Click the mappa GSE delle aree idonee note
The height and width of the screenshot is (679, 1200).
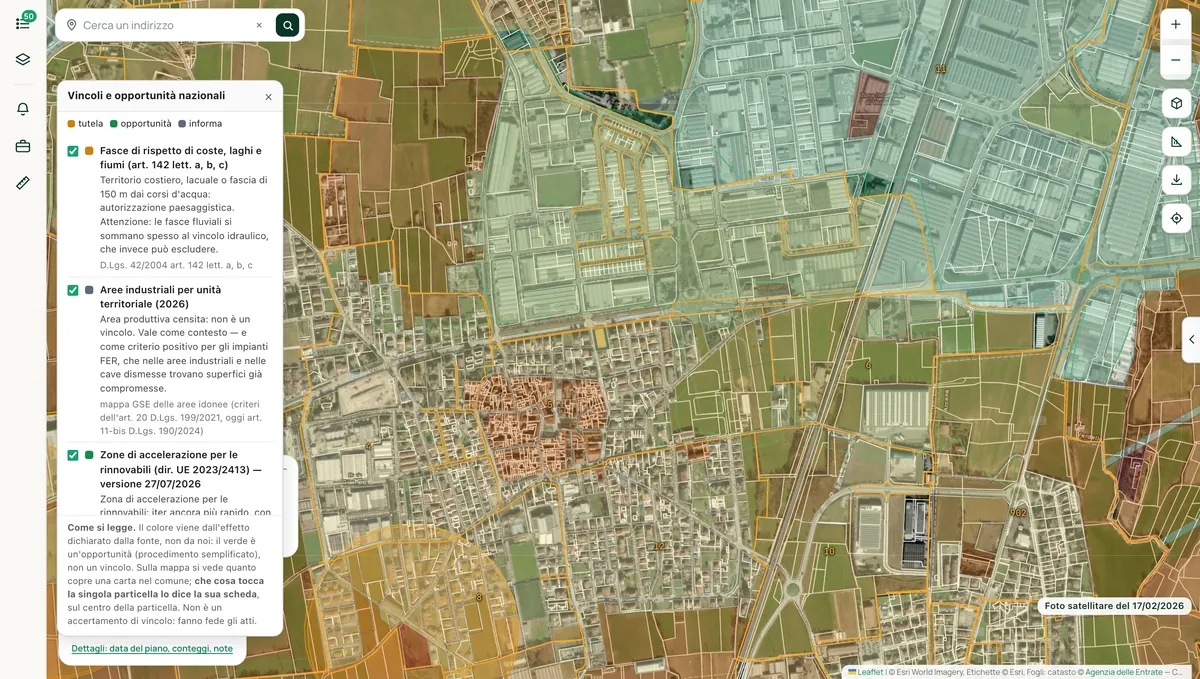click(x=180, y=418)
